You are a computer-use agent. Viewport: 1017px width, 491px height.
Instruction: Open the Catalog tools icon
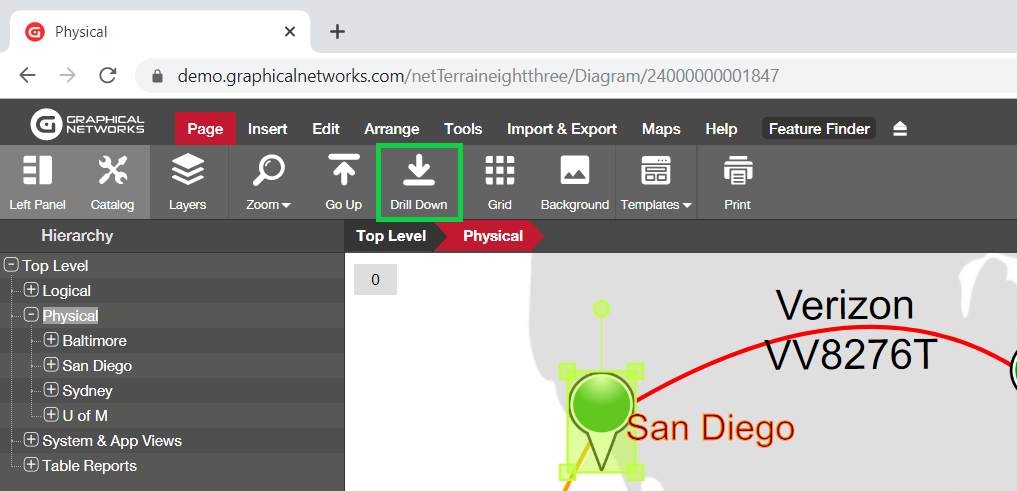[112, 171]
